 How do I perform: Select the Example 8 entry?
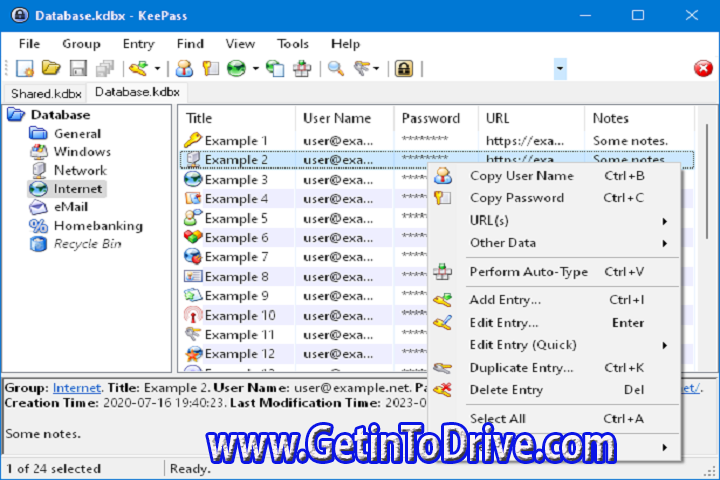(x=236, y=277)
